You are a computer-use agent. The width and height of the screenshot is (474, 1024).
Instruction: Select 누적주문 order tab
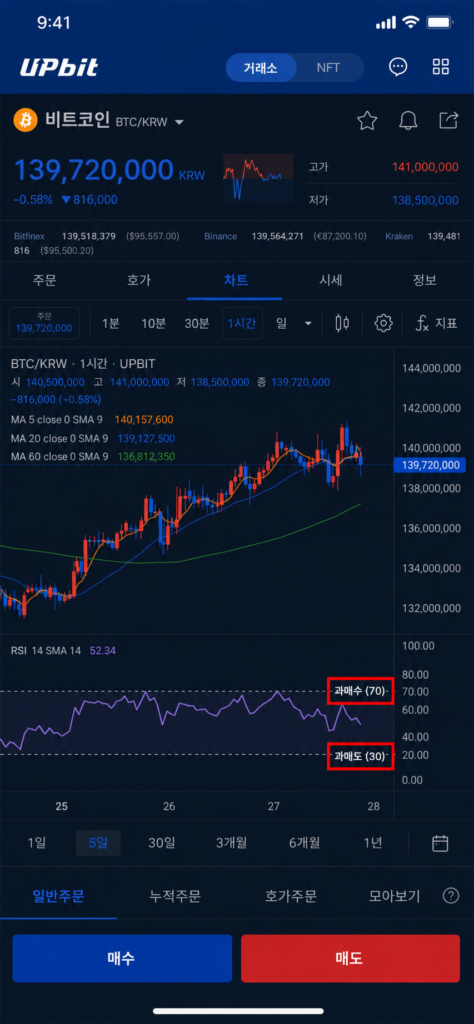coord(175,896)
